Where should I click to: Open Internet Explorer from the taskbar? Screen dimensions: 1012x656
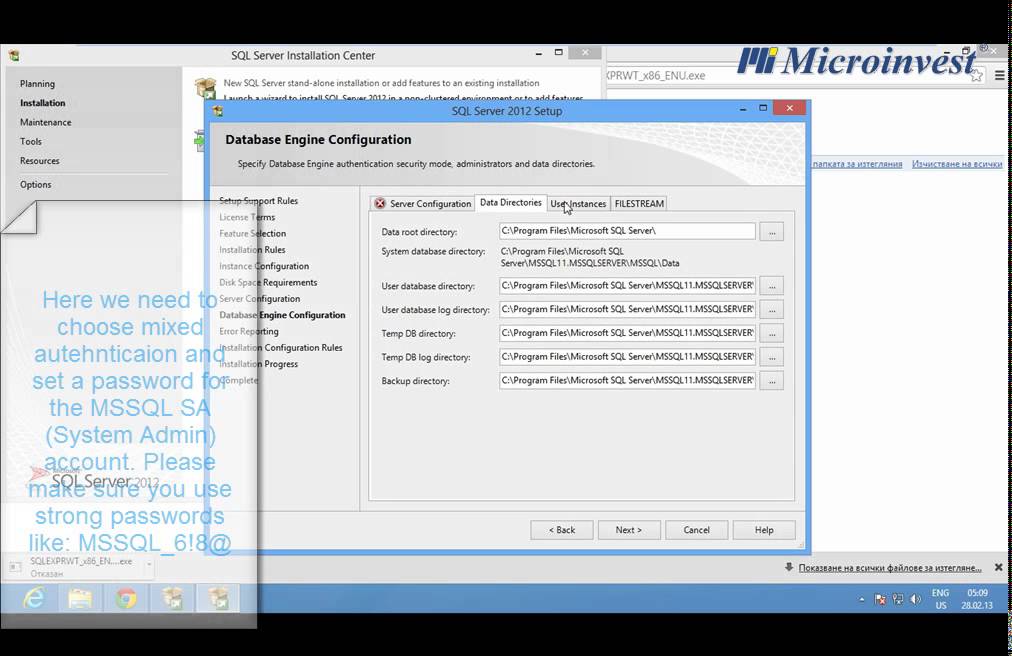pyautogui.click(x=34, y=599)
